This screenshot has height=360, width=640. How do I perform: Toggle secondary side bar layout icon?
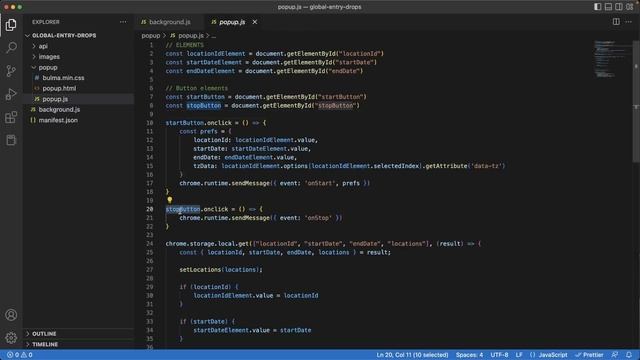[619, 7]
